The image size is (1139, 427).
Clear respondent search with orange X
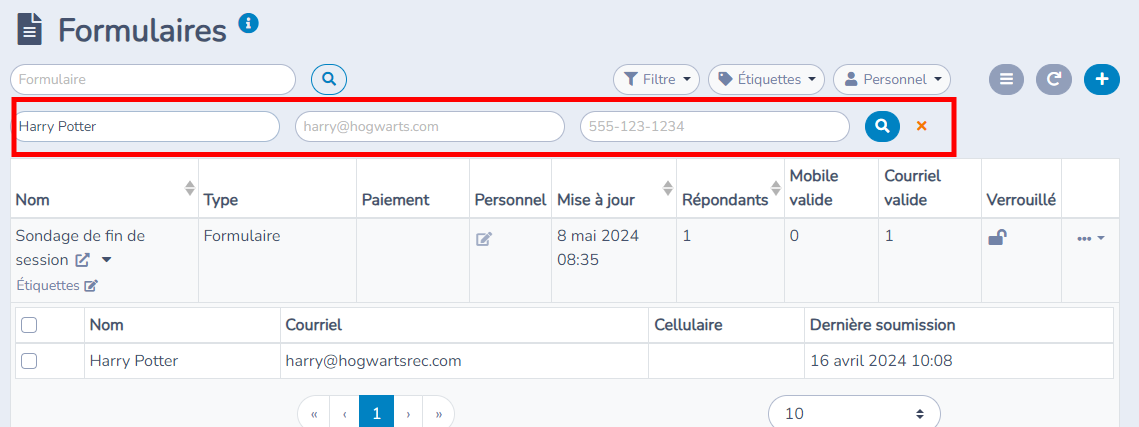pos(922,126)
